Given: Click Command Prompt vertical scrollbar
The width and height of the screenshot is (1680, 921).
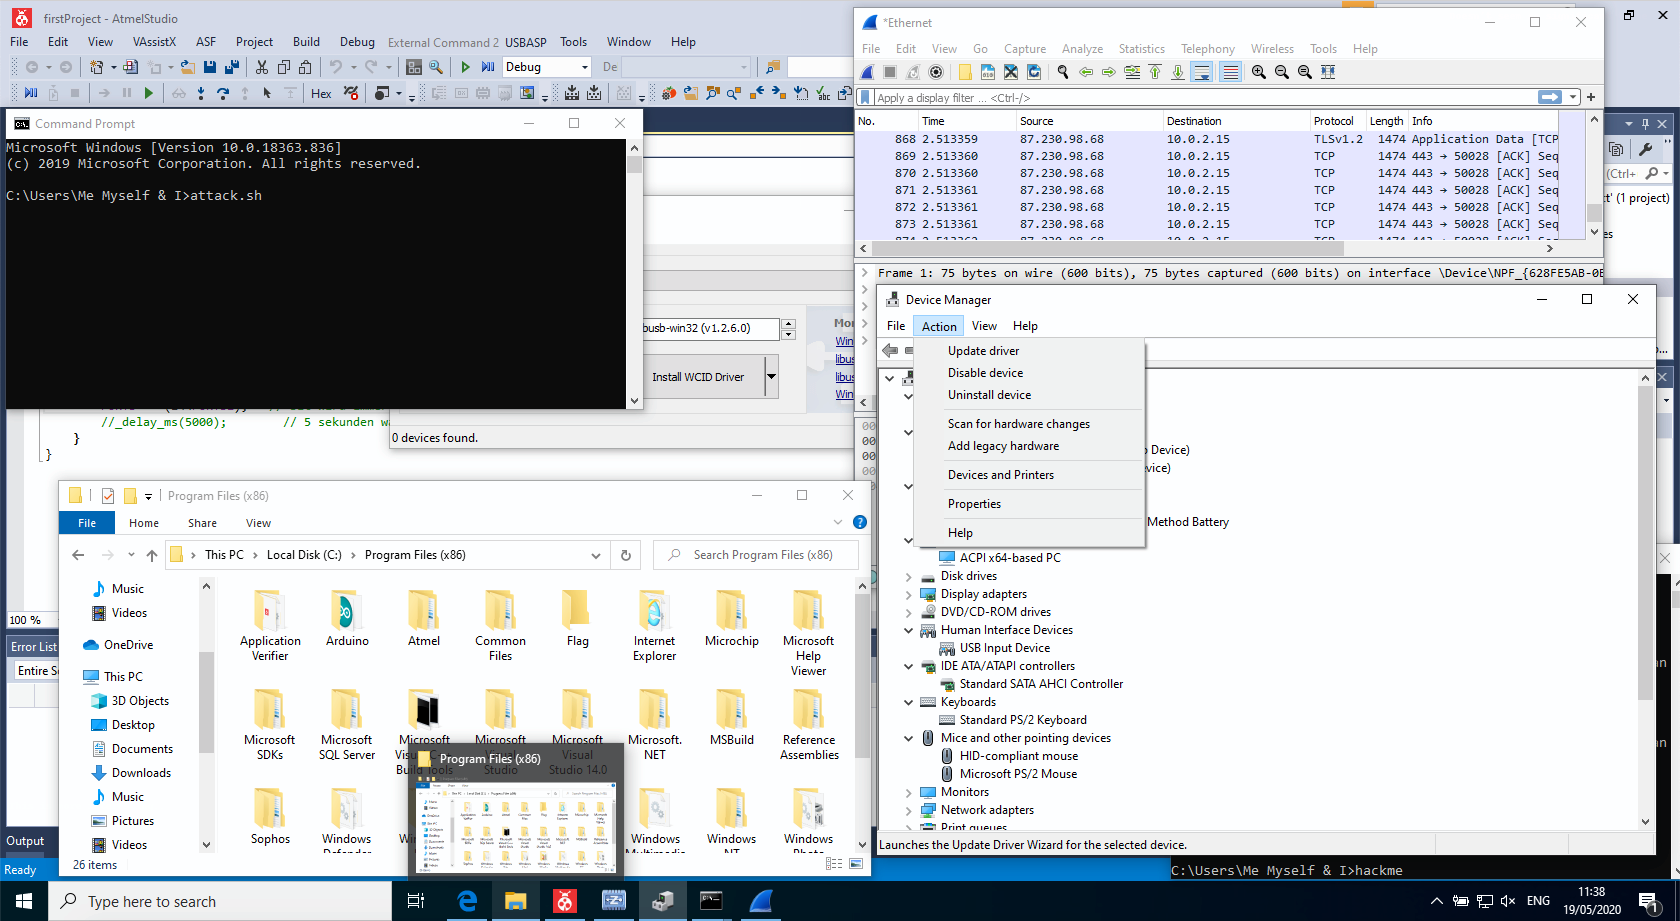Looking at the screenshot, I should 634,274.
